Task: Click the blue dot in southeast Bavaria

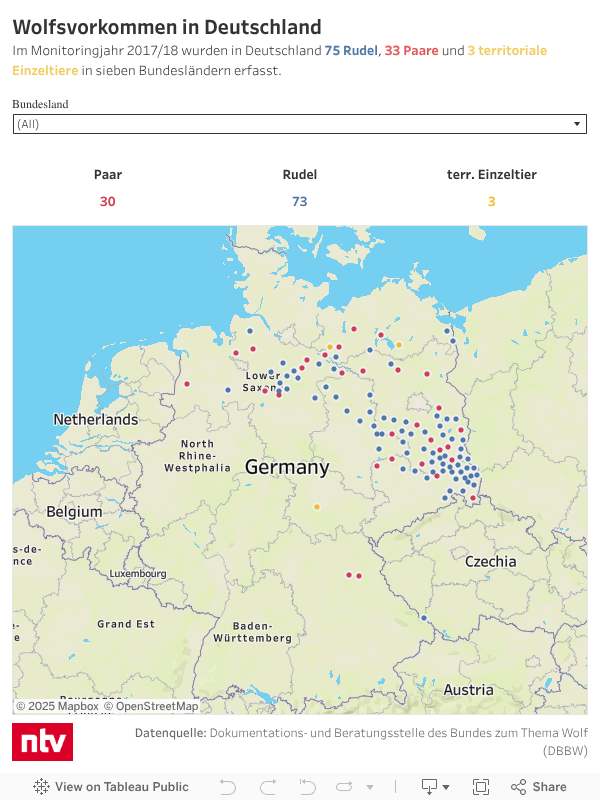Action: click(x=424, y=618)
